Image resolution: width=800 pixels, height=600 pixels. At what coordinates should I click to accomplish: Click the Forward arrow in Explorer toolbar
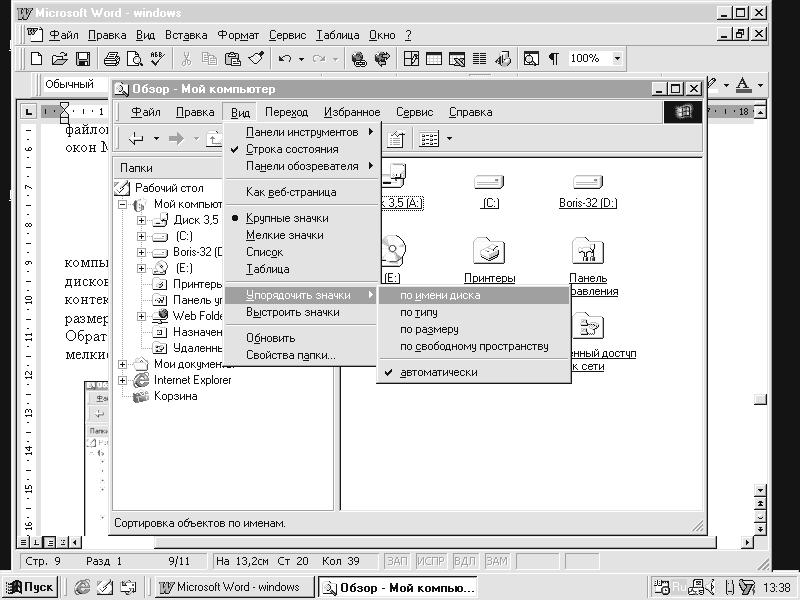176,138
